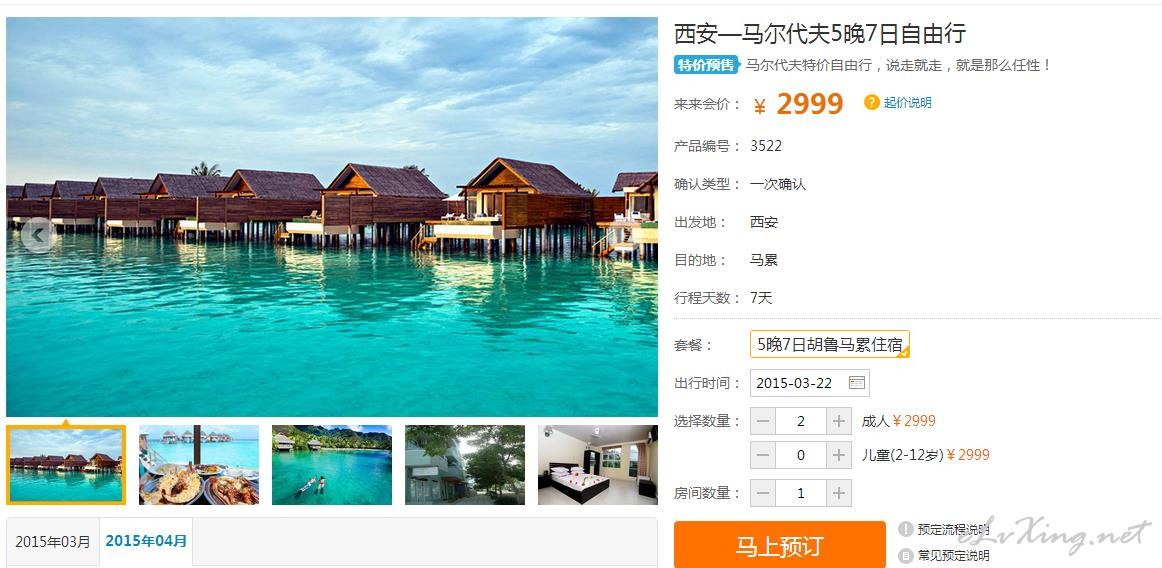Click the orange question mark price info icon

point(872,102)
